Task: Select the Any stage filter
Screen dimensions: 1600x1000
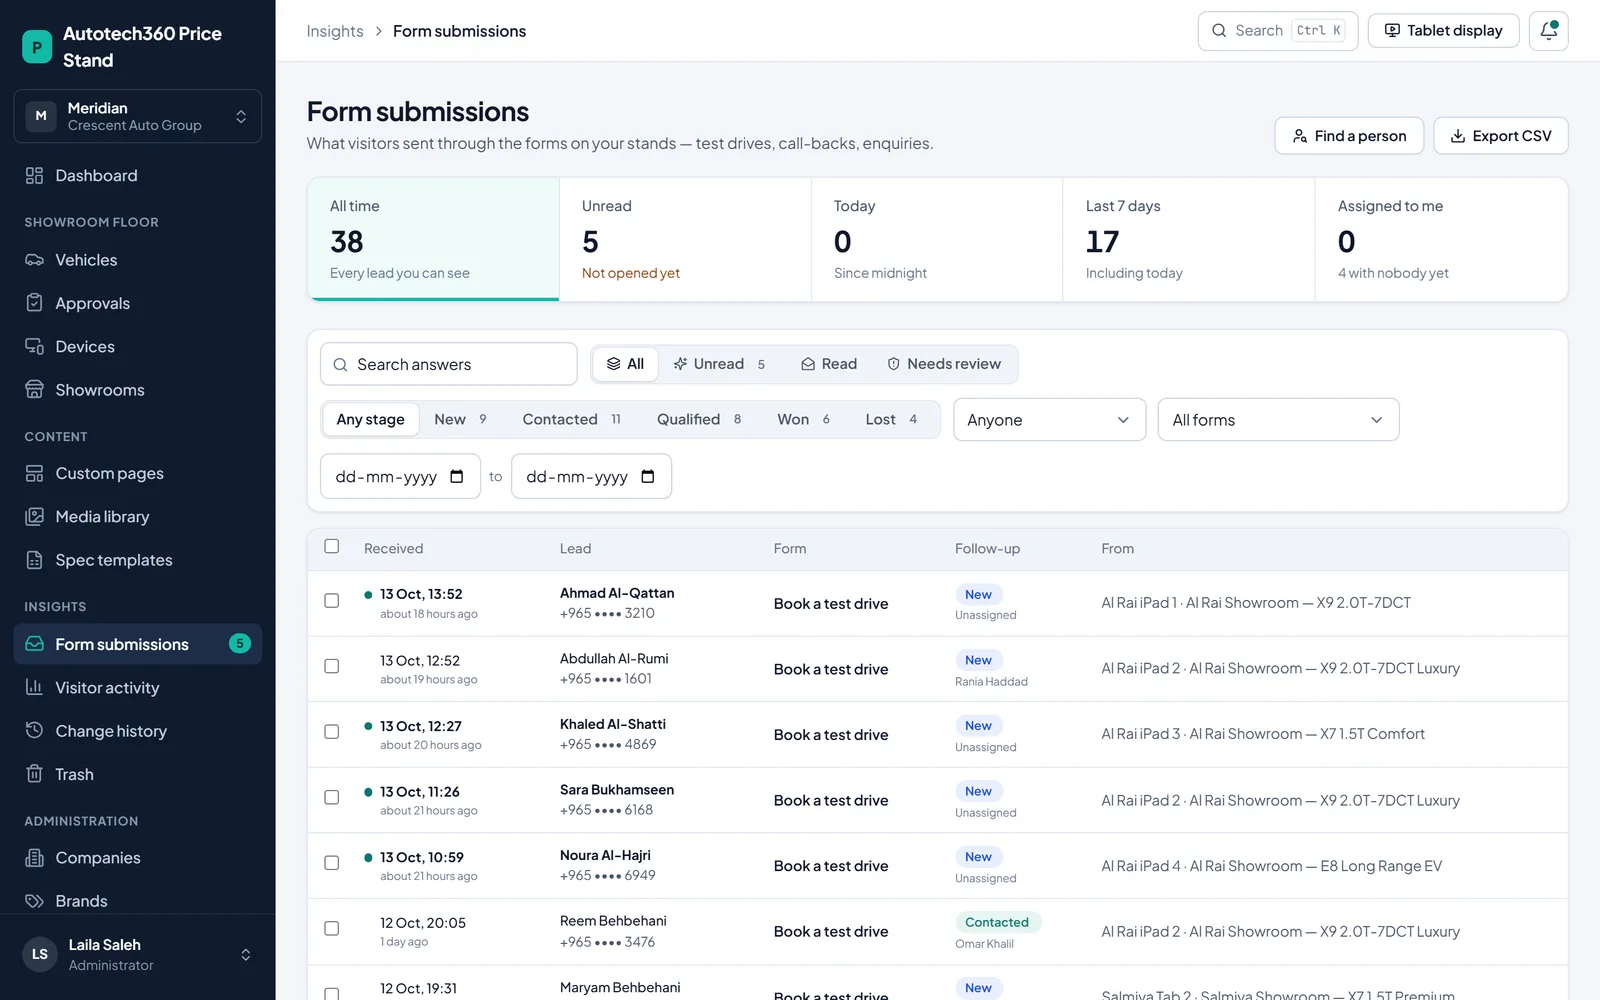Action: (370, 420)
